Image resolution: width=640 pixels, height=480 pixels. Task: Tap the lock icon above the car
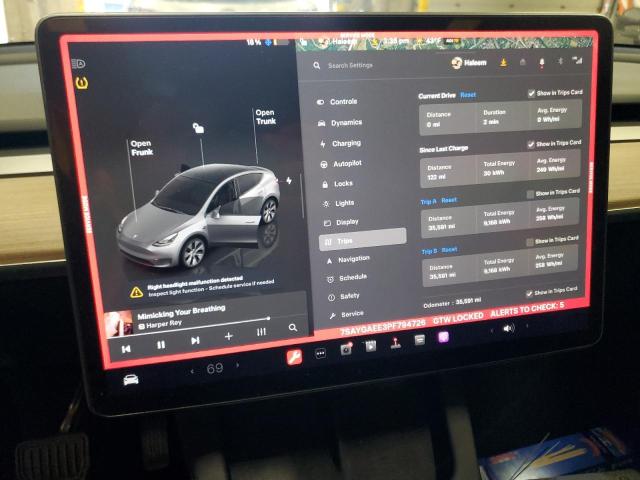pyautogui.click(x=198, y=128)
